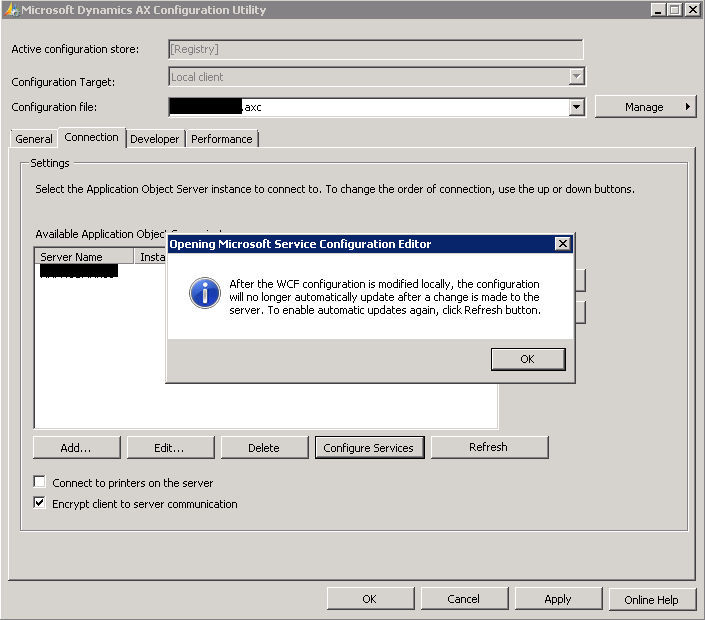Click the Refresh button
Screen dimensions: 705x620
pos(489,447)
